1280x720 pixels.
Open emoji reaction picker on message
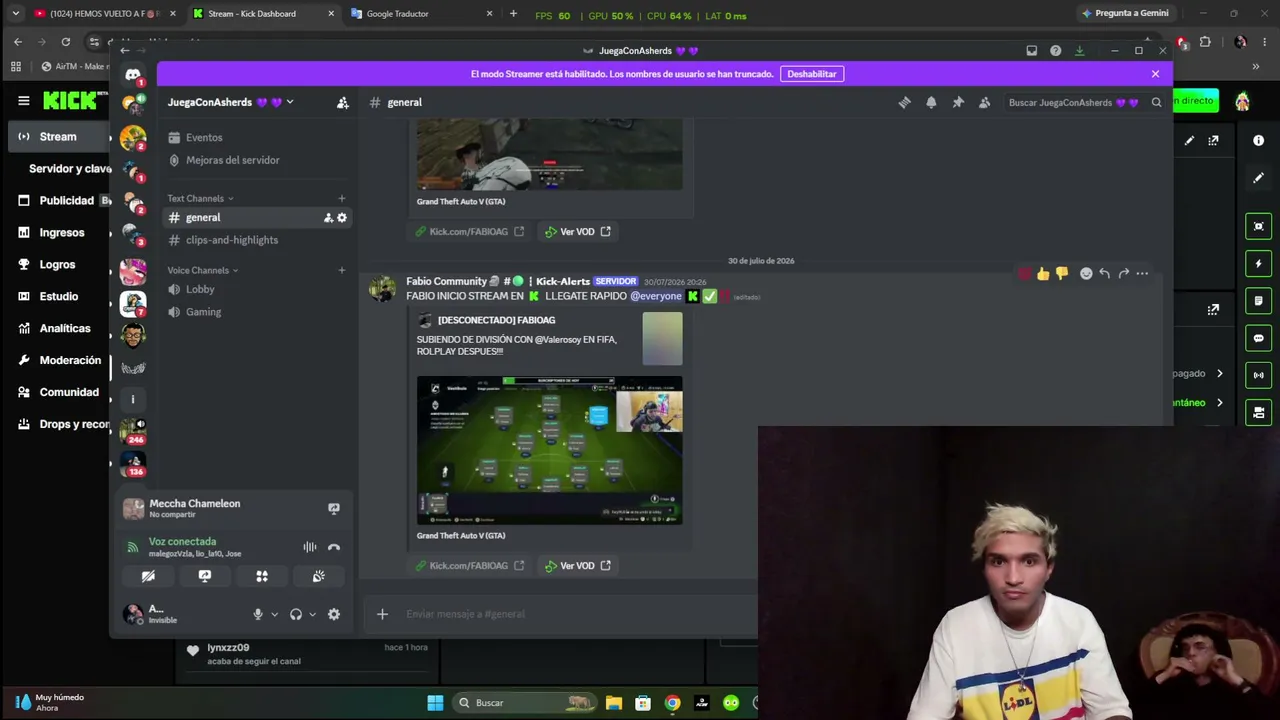tap(1086, 273)
